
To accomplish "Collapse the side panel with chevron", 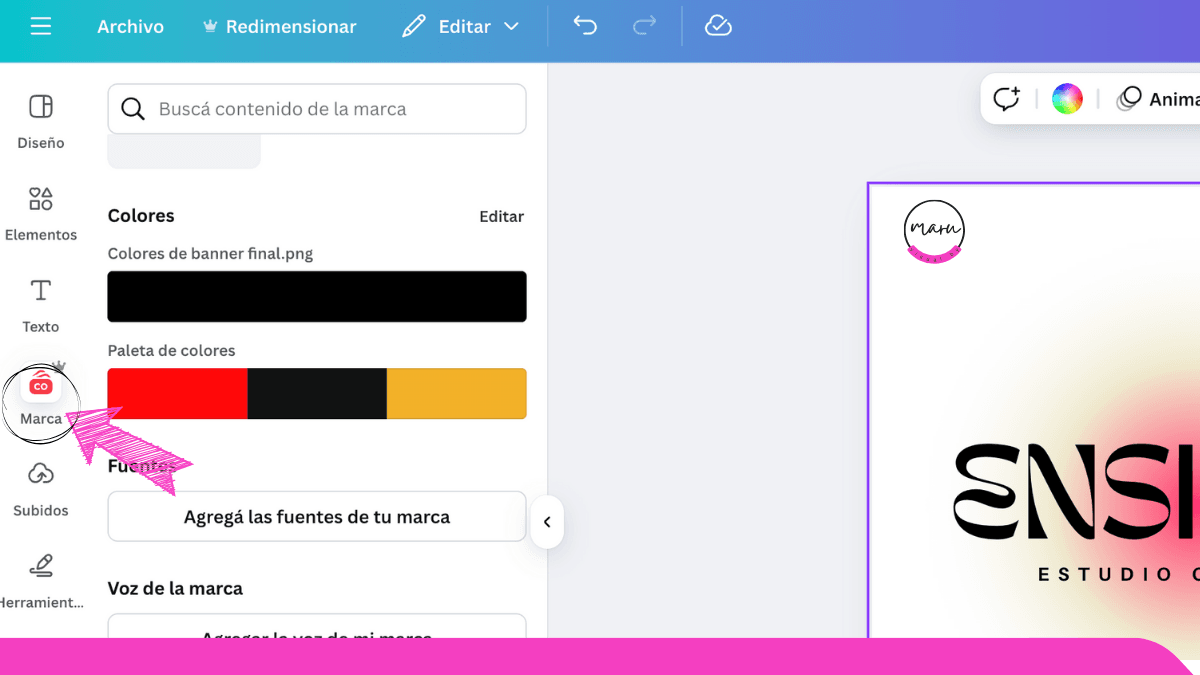I will tap(547, 522).
